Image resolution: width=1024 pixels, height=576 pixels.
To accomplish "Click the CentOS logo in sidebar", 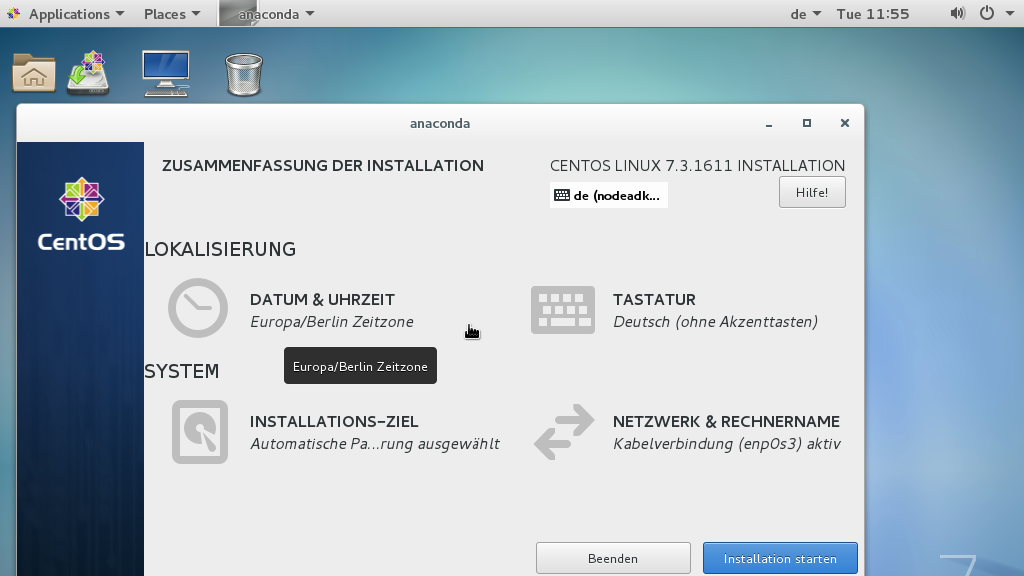I will (81, 216).
